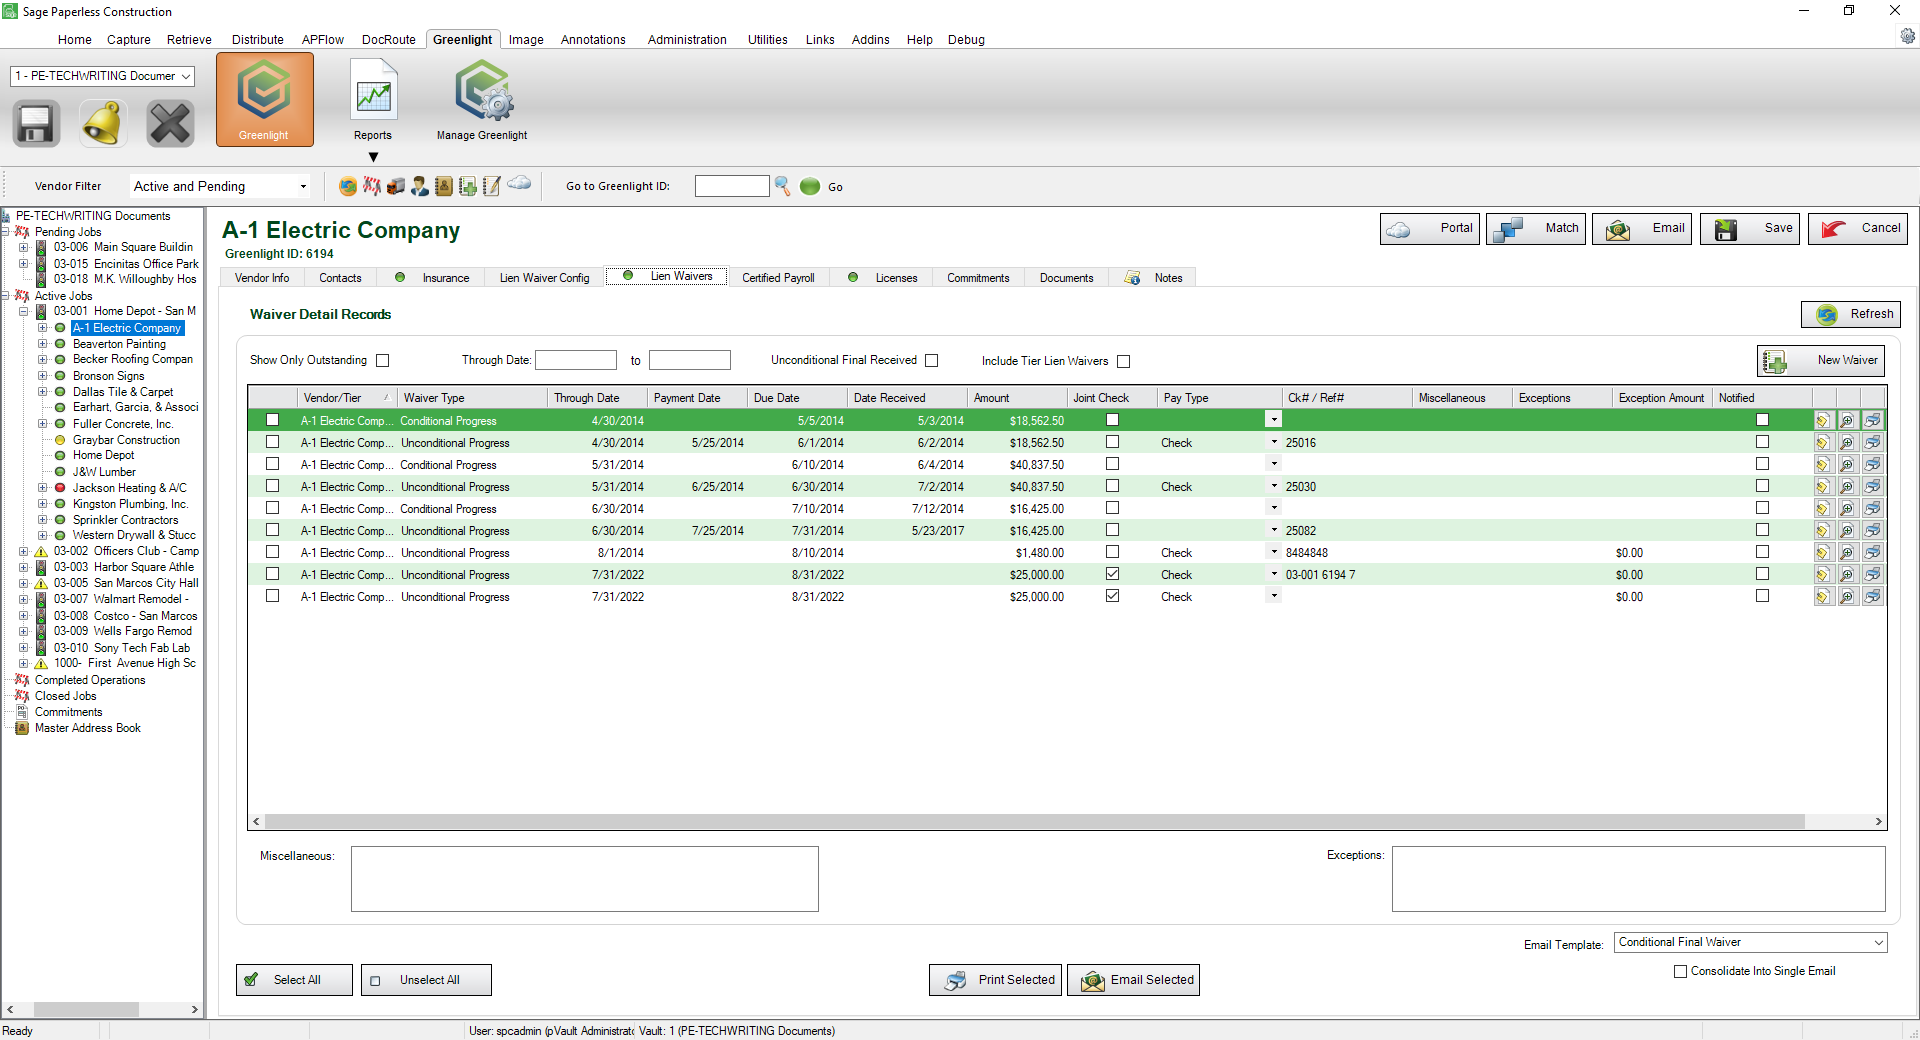
Task: Open the Vendor Filter Active and Pending dropdown
Action: coord(220,186)
